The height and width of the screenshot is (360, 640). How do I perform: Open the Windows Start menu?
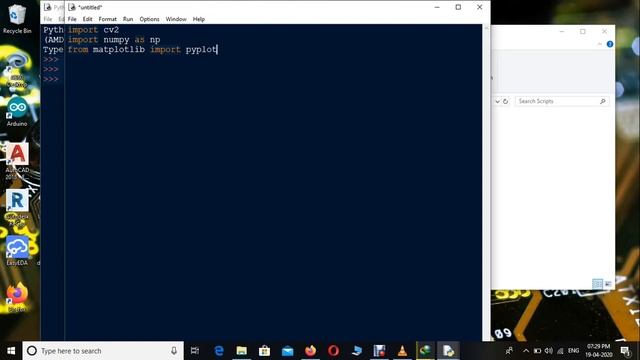click(x=11, y=351)
